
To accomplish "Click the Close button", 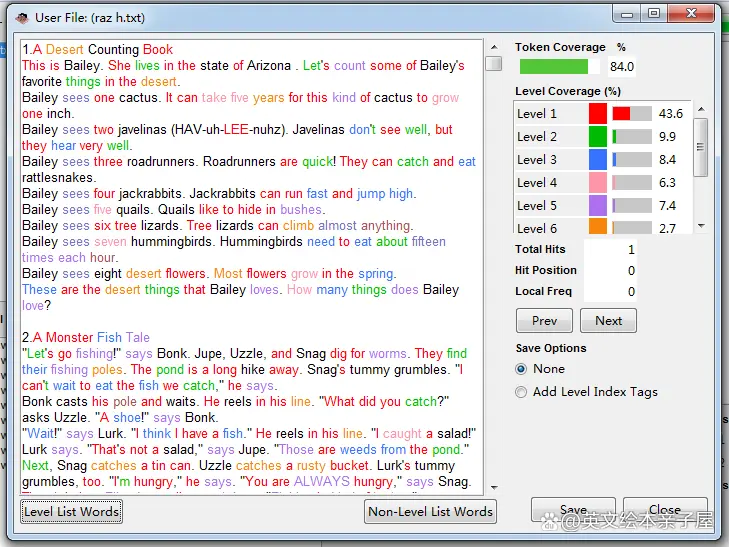I will click(665, 510).
